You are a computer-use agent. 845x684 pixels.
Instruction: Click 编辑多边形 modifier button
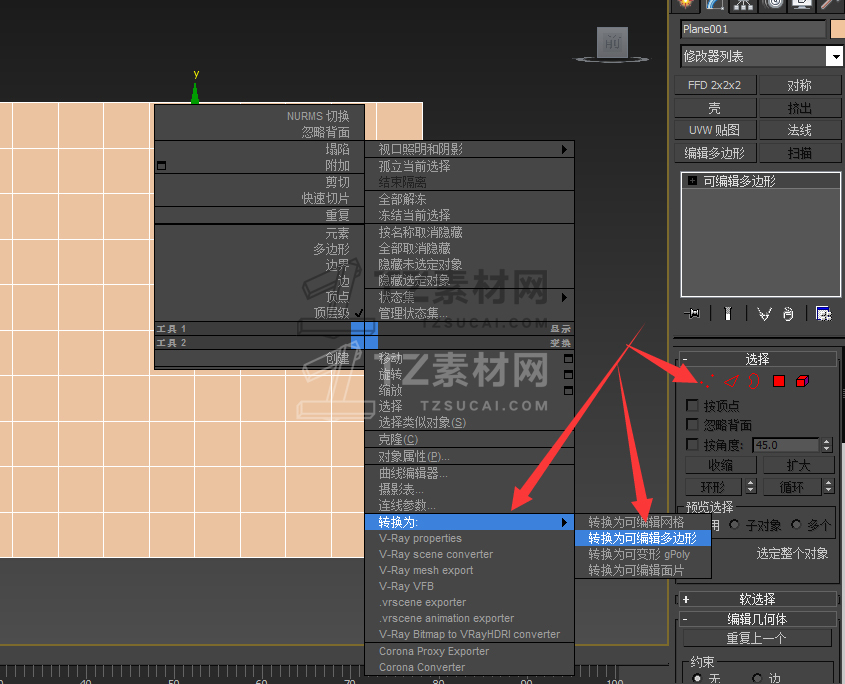(715, 153)
